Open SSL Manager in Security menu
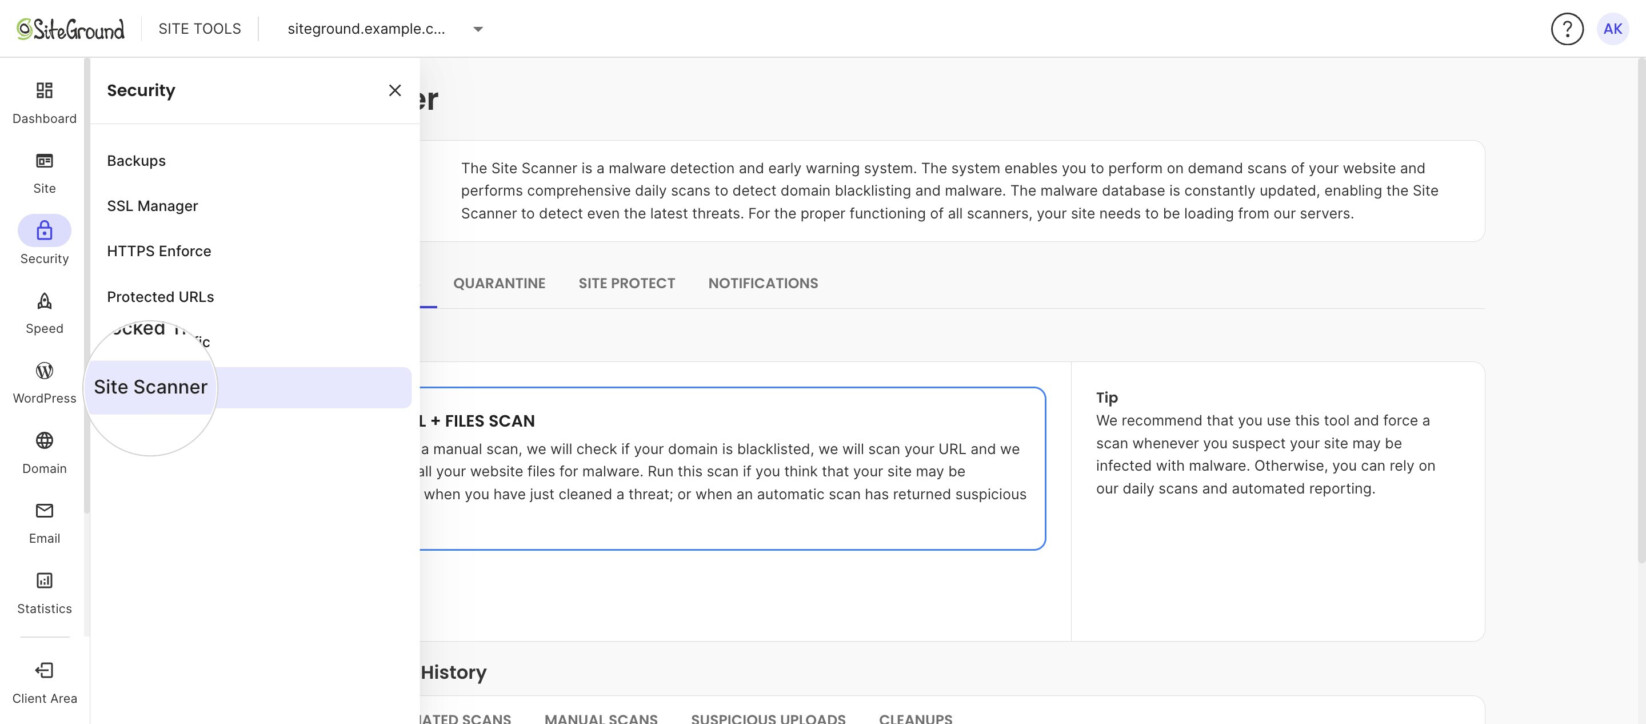The width and height of the screenshot is (1646, 724). point(152,206)
